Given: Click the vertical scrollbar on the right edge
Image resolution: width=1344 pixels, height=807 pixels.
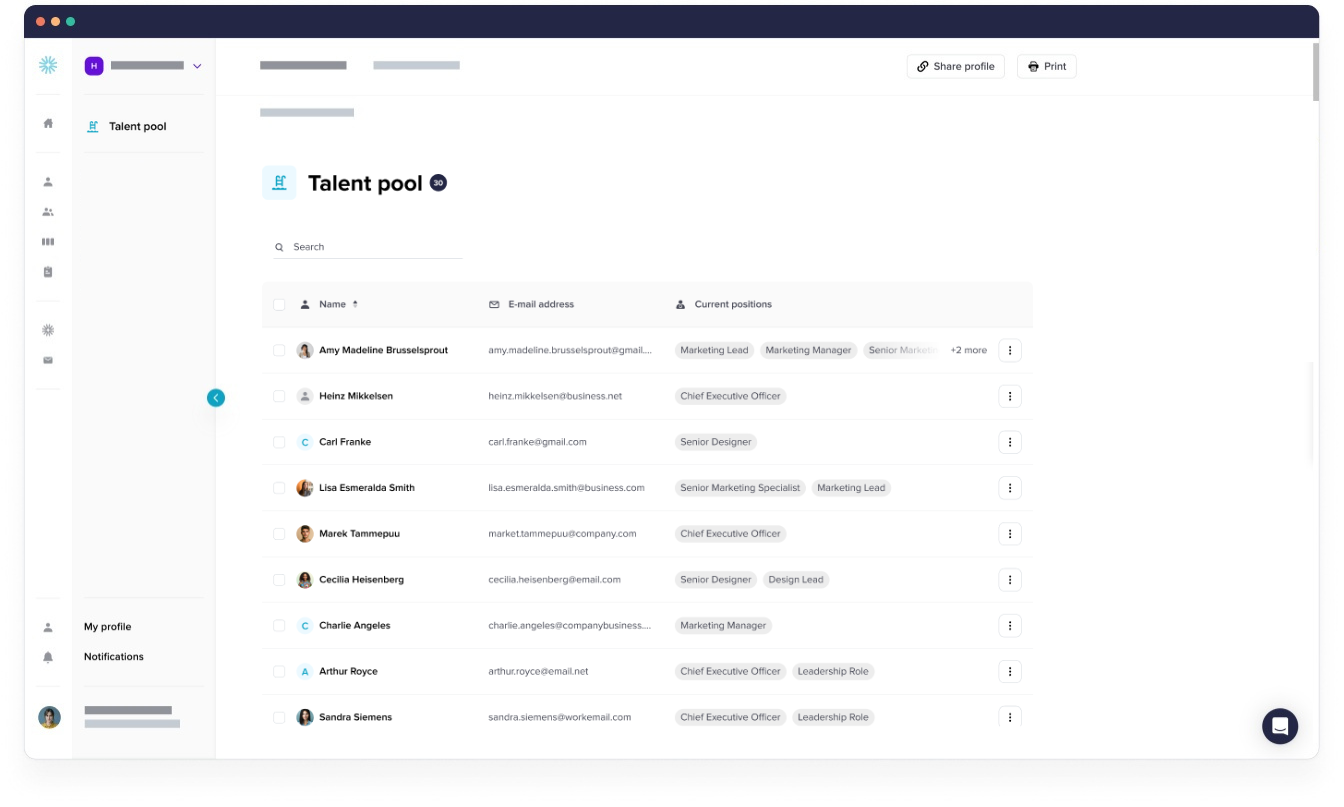Looking at the screenshot, I should click(1315, 72).
